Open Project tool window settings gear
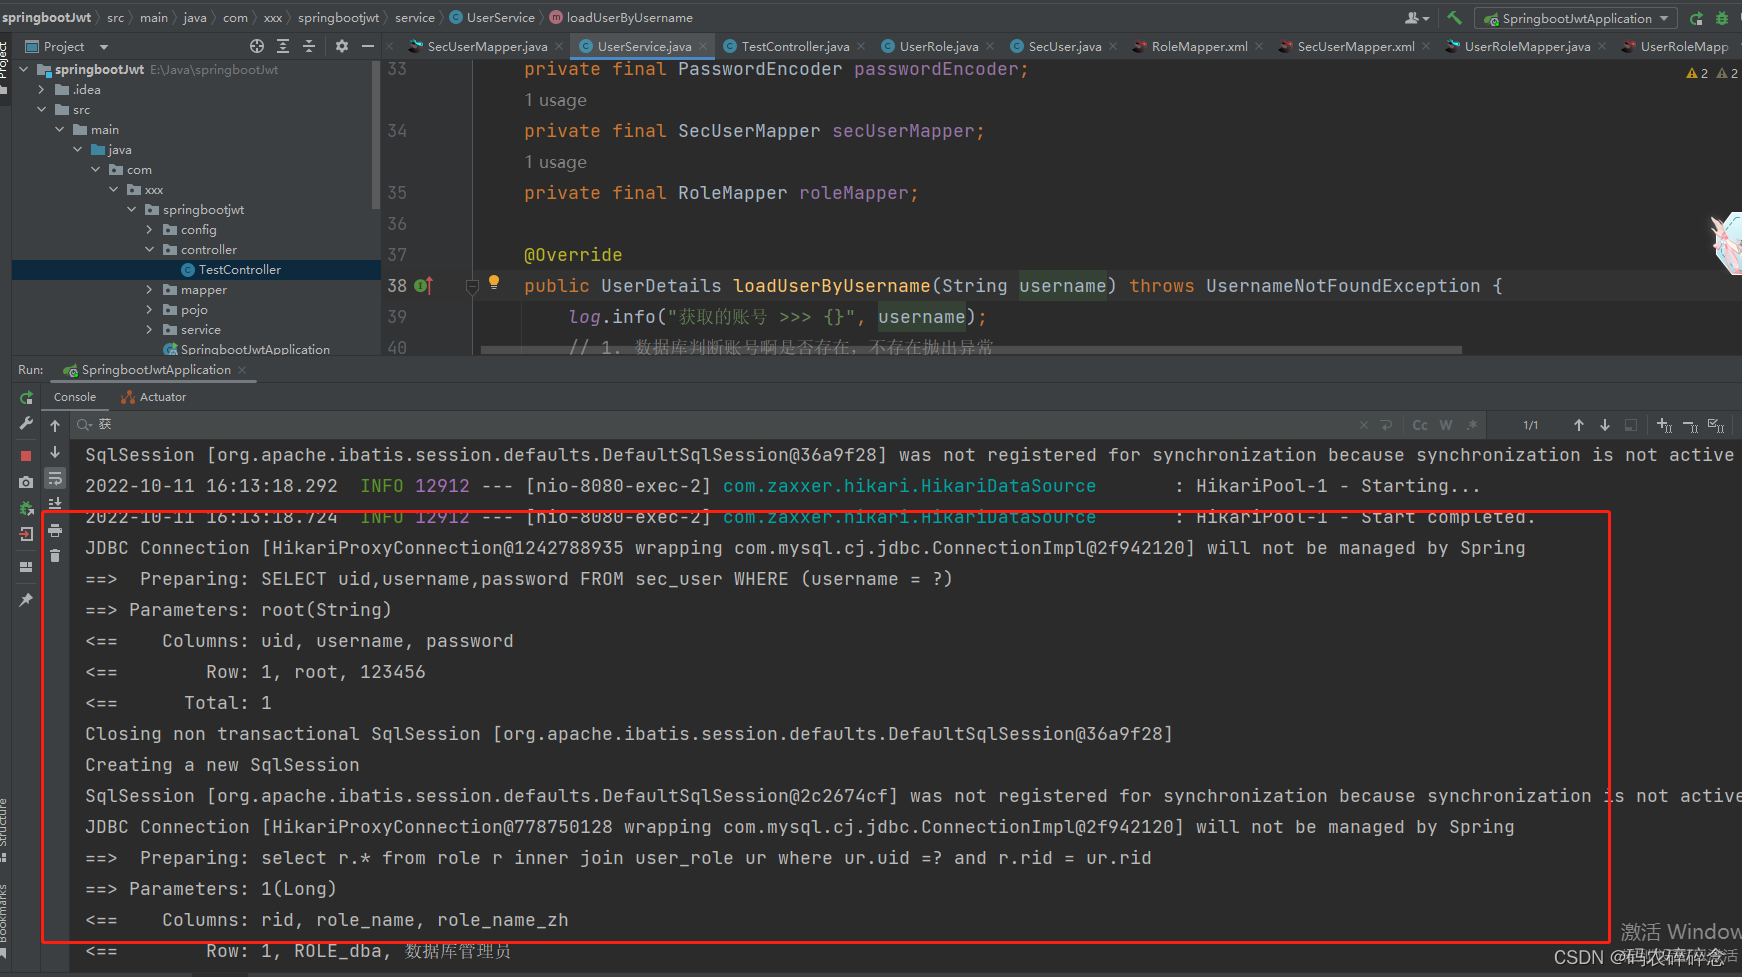 [x=342, y=46]
